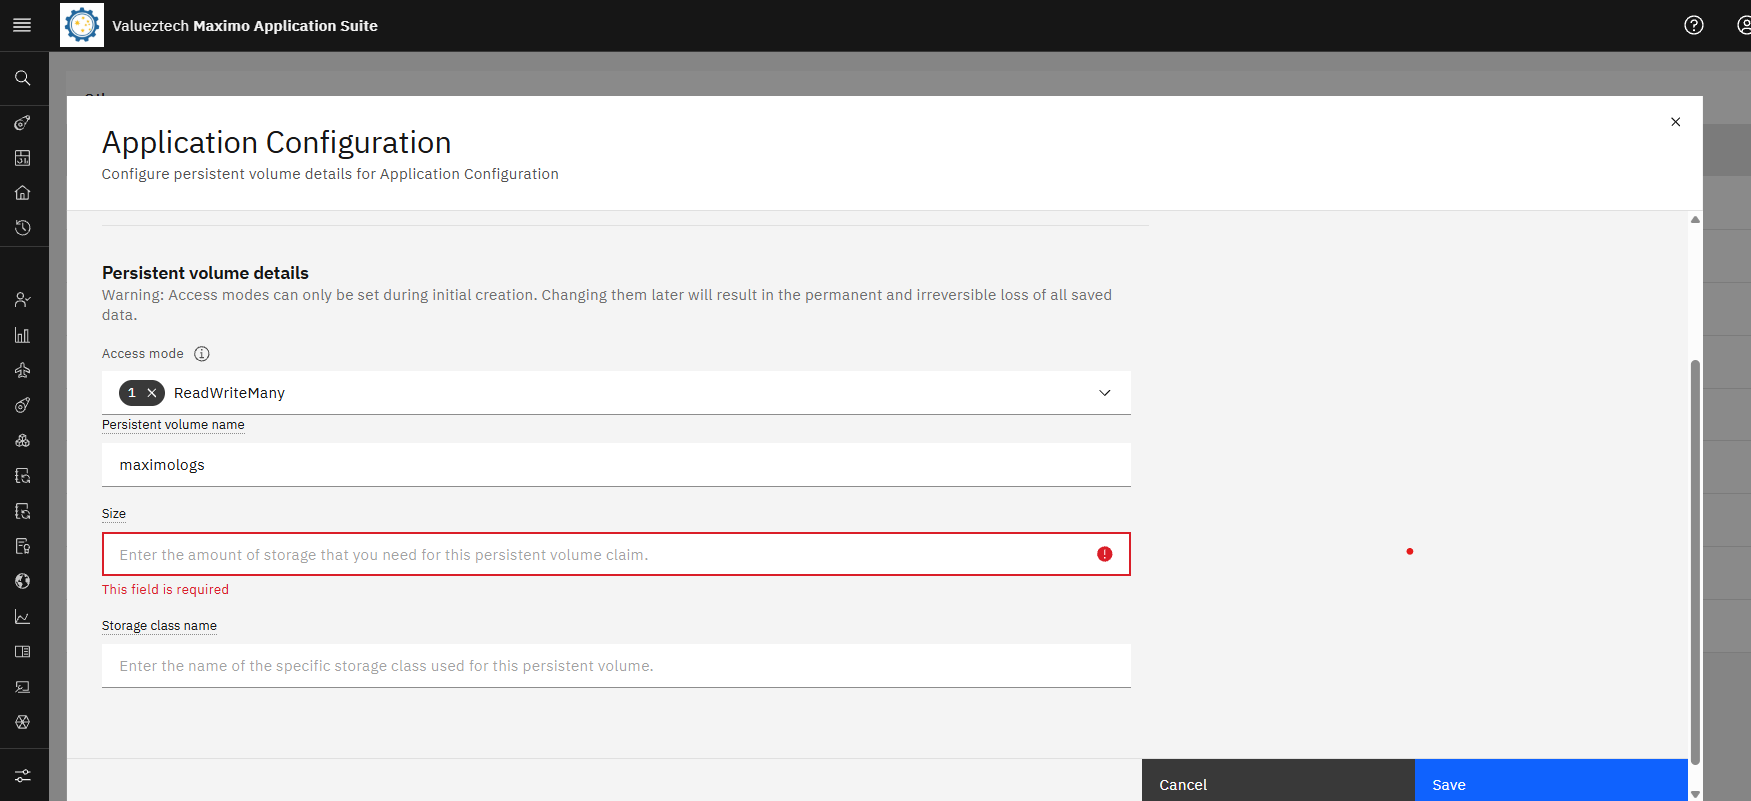Click the red error icon in Size field
The height and width of the screenshot is (801, 1751).
(1104, 554)
